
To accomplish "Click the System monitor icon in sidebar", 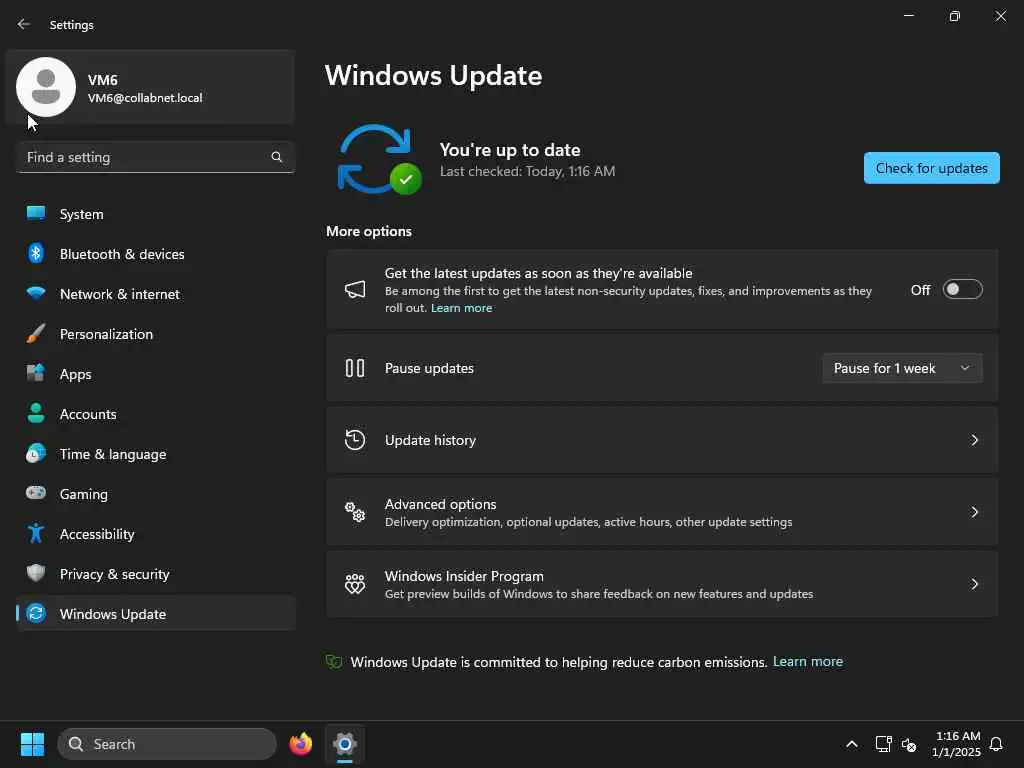I will coord(36,214).
